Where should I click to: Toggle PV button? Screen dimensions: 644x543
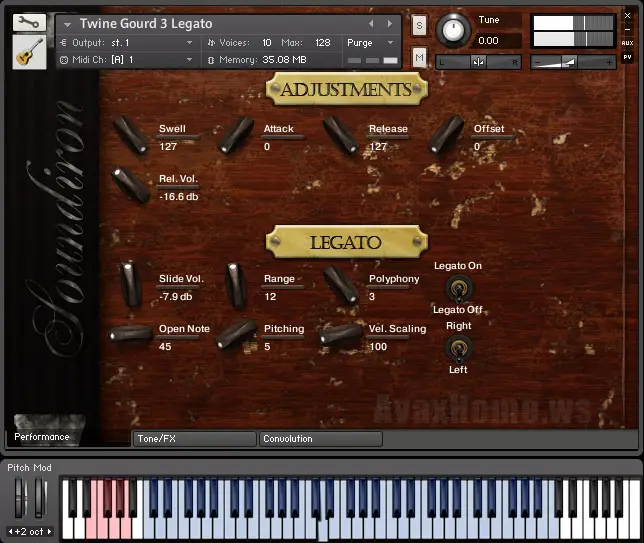click(627, 57)
